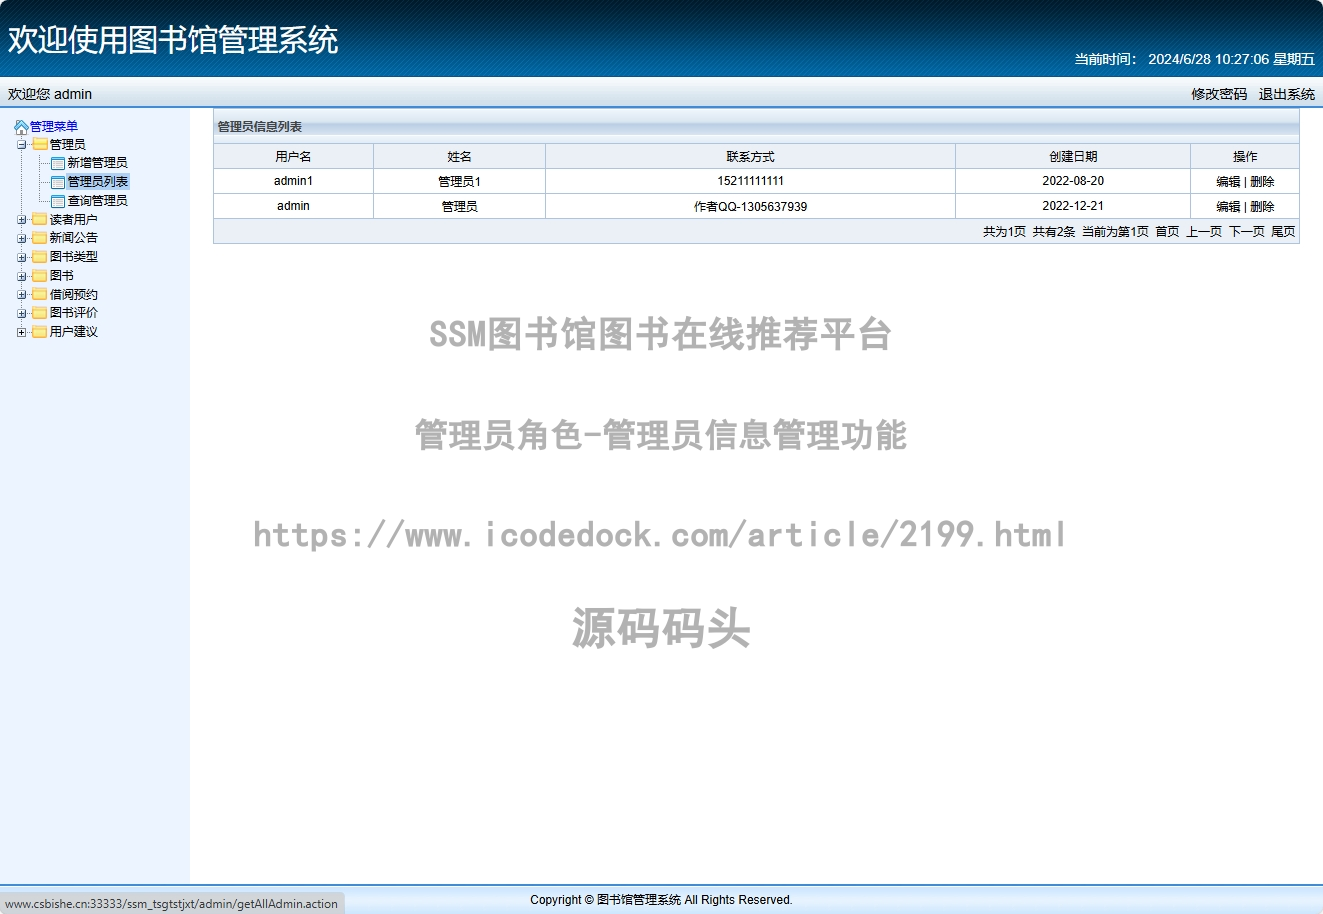
Task: Open 查询管理员 menu entry
Action: [97, 201]
